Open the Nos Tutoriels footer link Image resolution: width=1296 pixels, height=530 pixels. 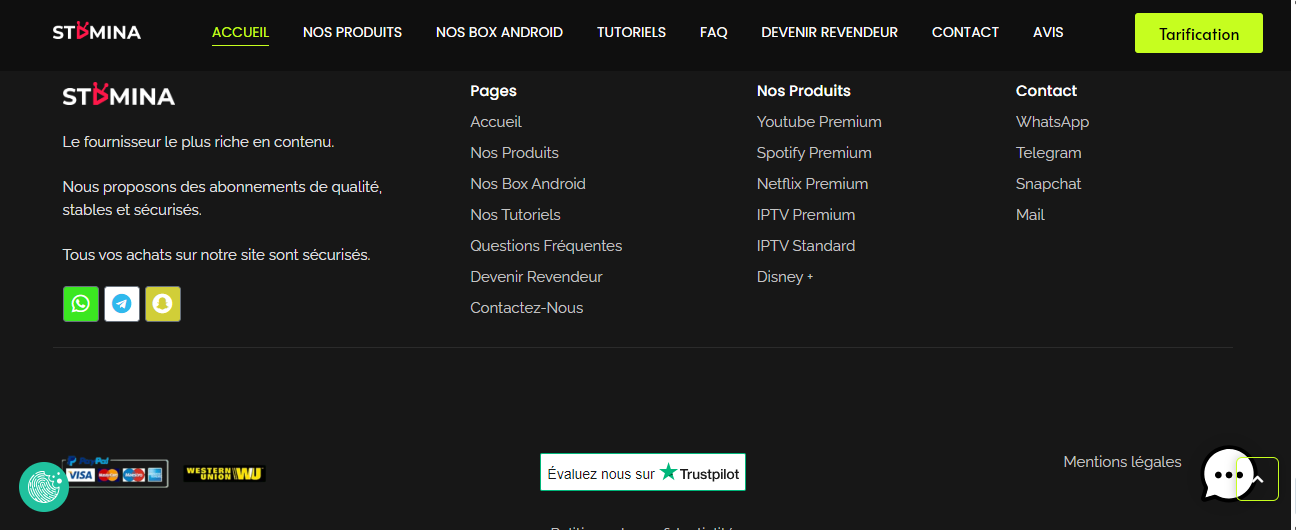coord(515,215)
